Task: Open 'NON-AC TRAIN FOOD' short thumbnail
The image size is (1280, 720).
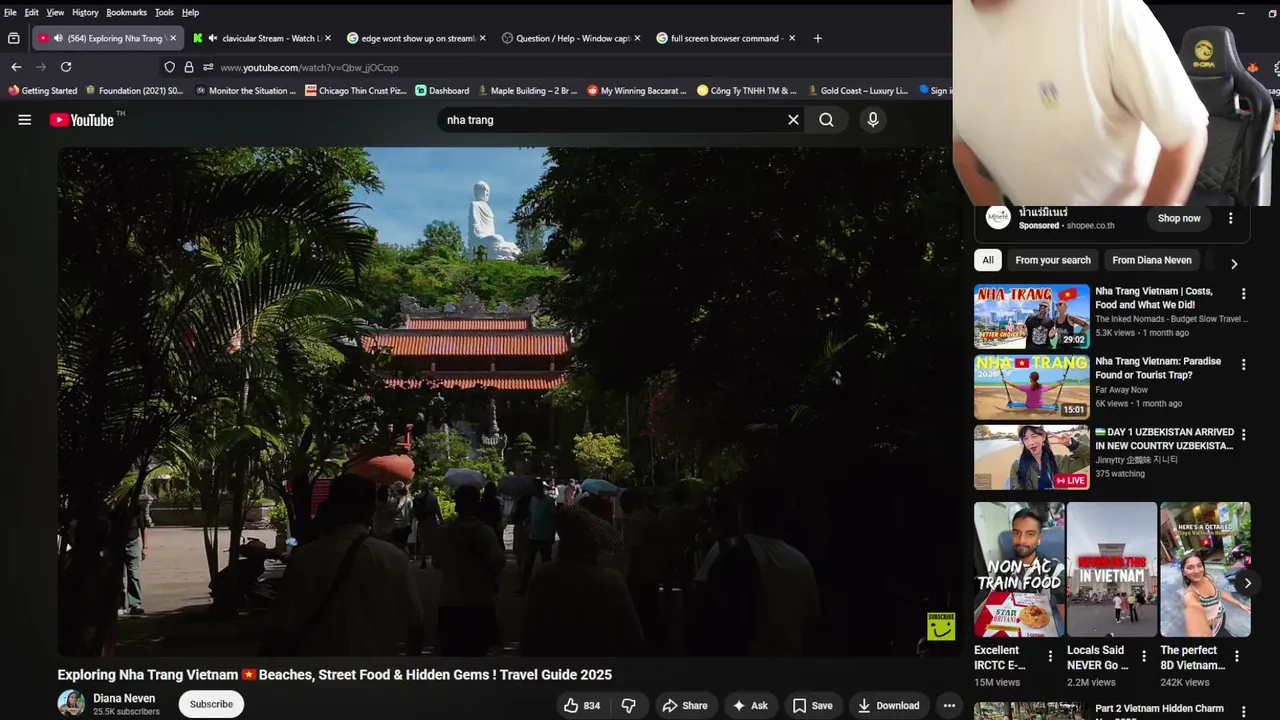Action: 1019,569
